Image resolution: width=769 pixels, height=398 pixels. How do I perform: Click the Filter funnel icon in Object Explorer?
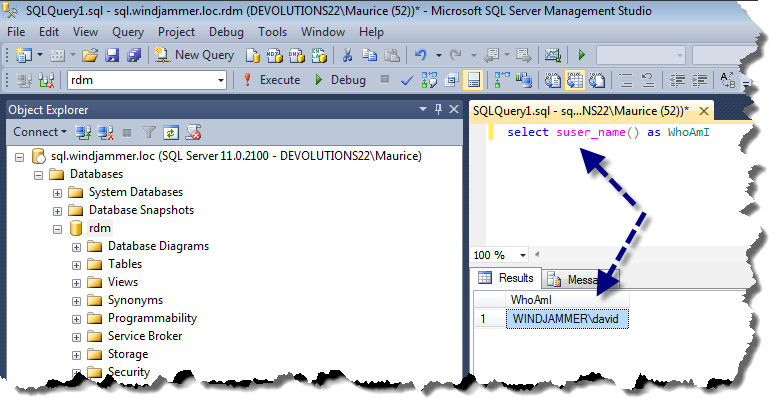click(149, 132)
